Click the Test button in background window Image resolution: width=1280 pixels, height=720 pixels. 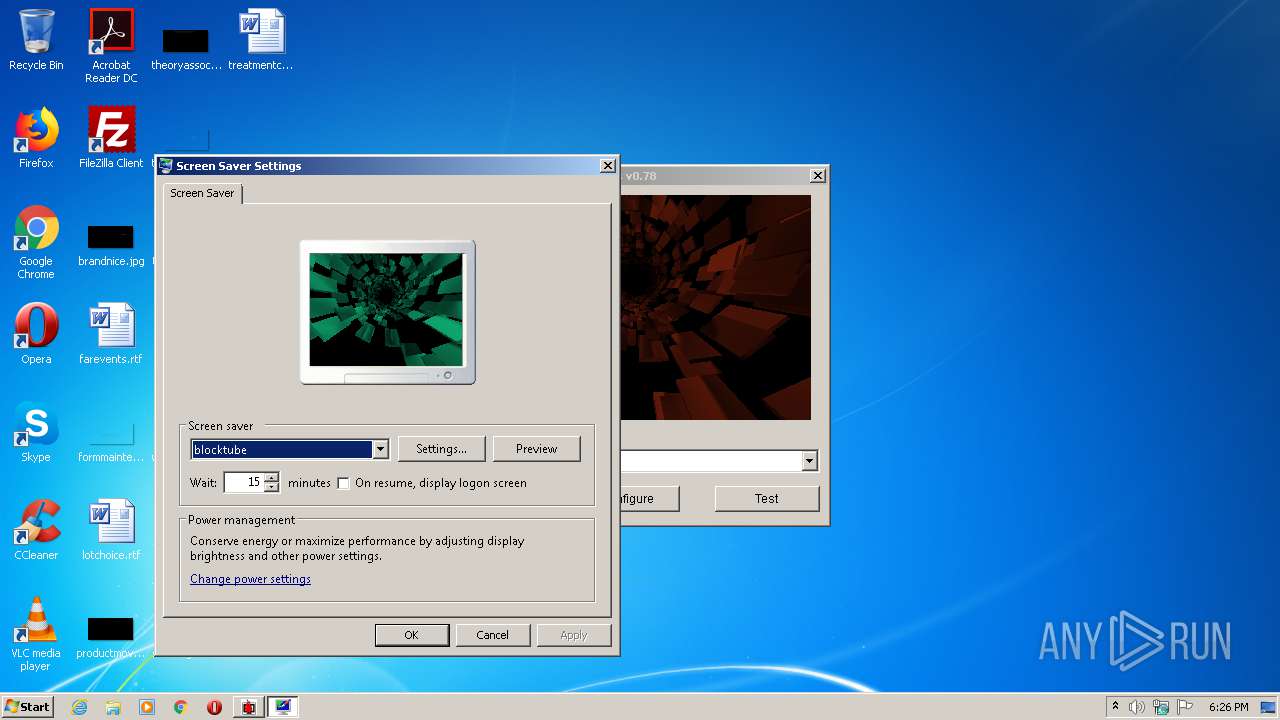click(767, 498)
